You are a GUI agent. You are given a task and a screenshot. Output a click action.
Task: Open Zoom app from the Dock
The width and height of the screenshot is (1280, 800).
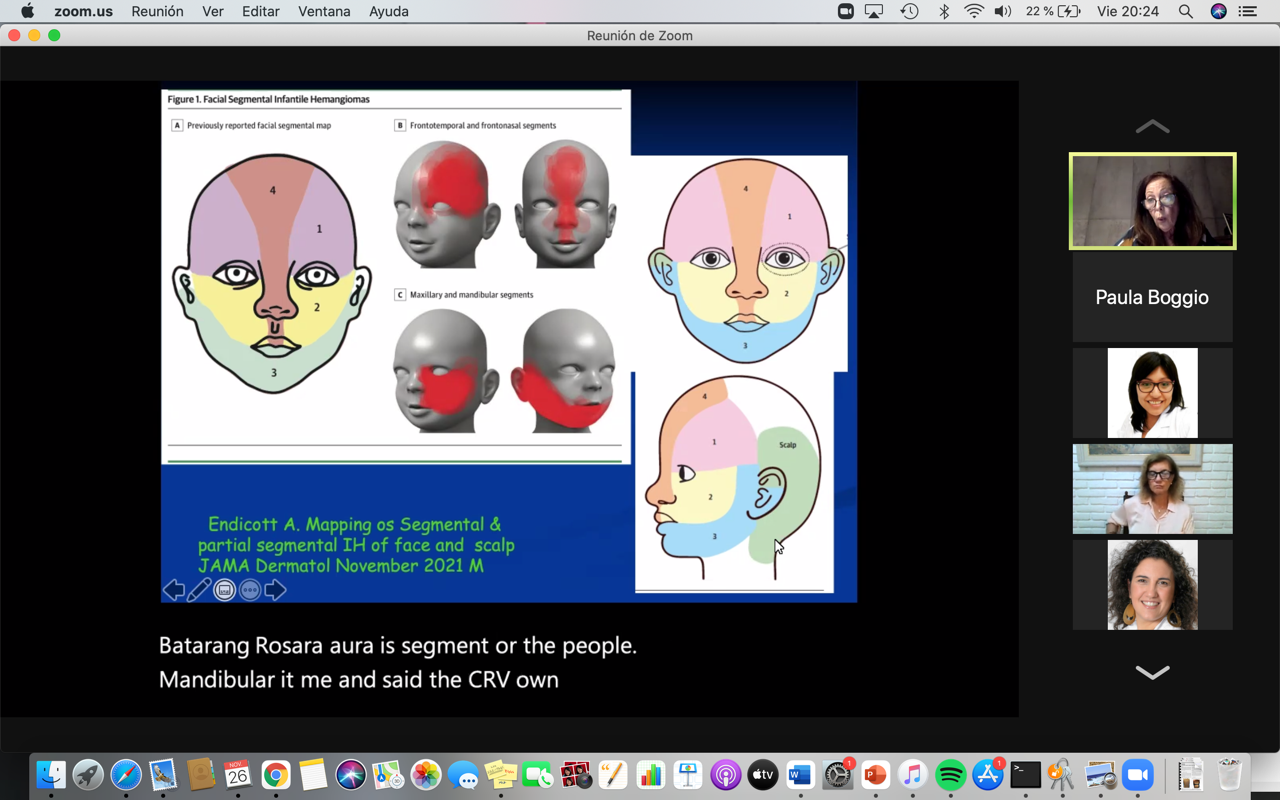click(1137, 775)
